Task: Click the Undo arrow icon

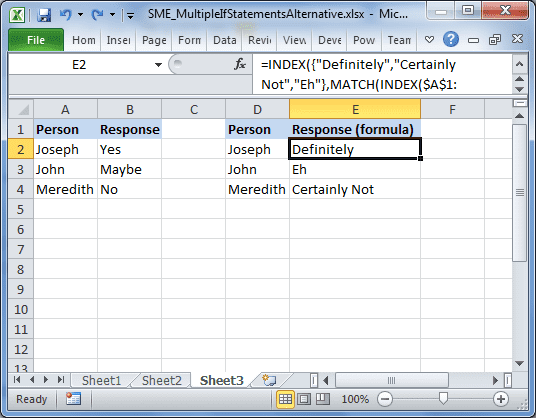Action: click(x=65, y=14)
